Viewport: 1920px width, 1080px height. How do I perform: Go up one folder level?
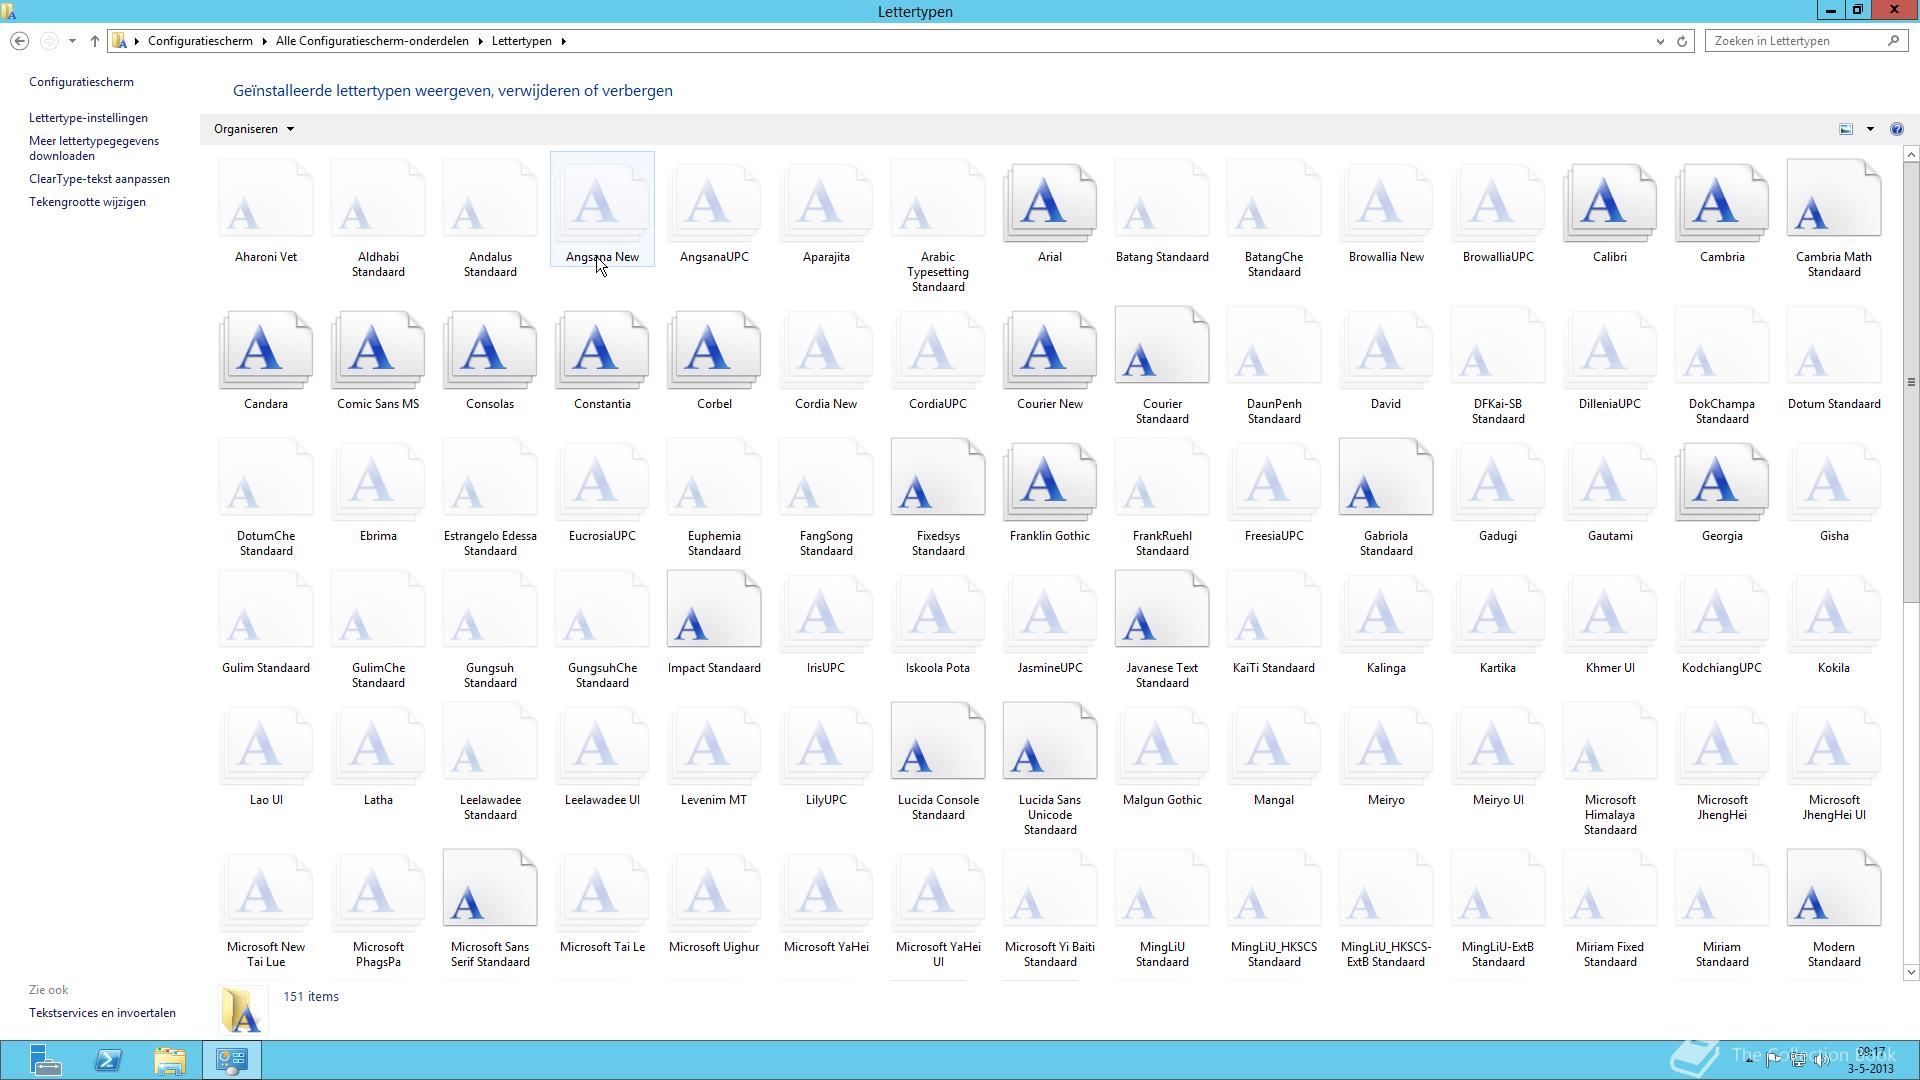(x=94, y=41)
